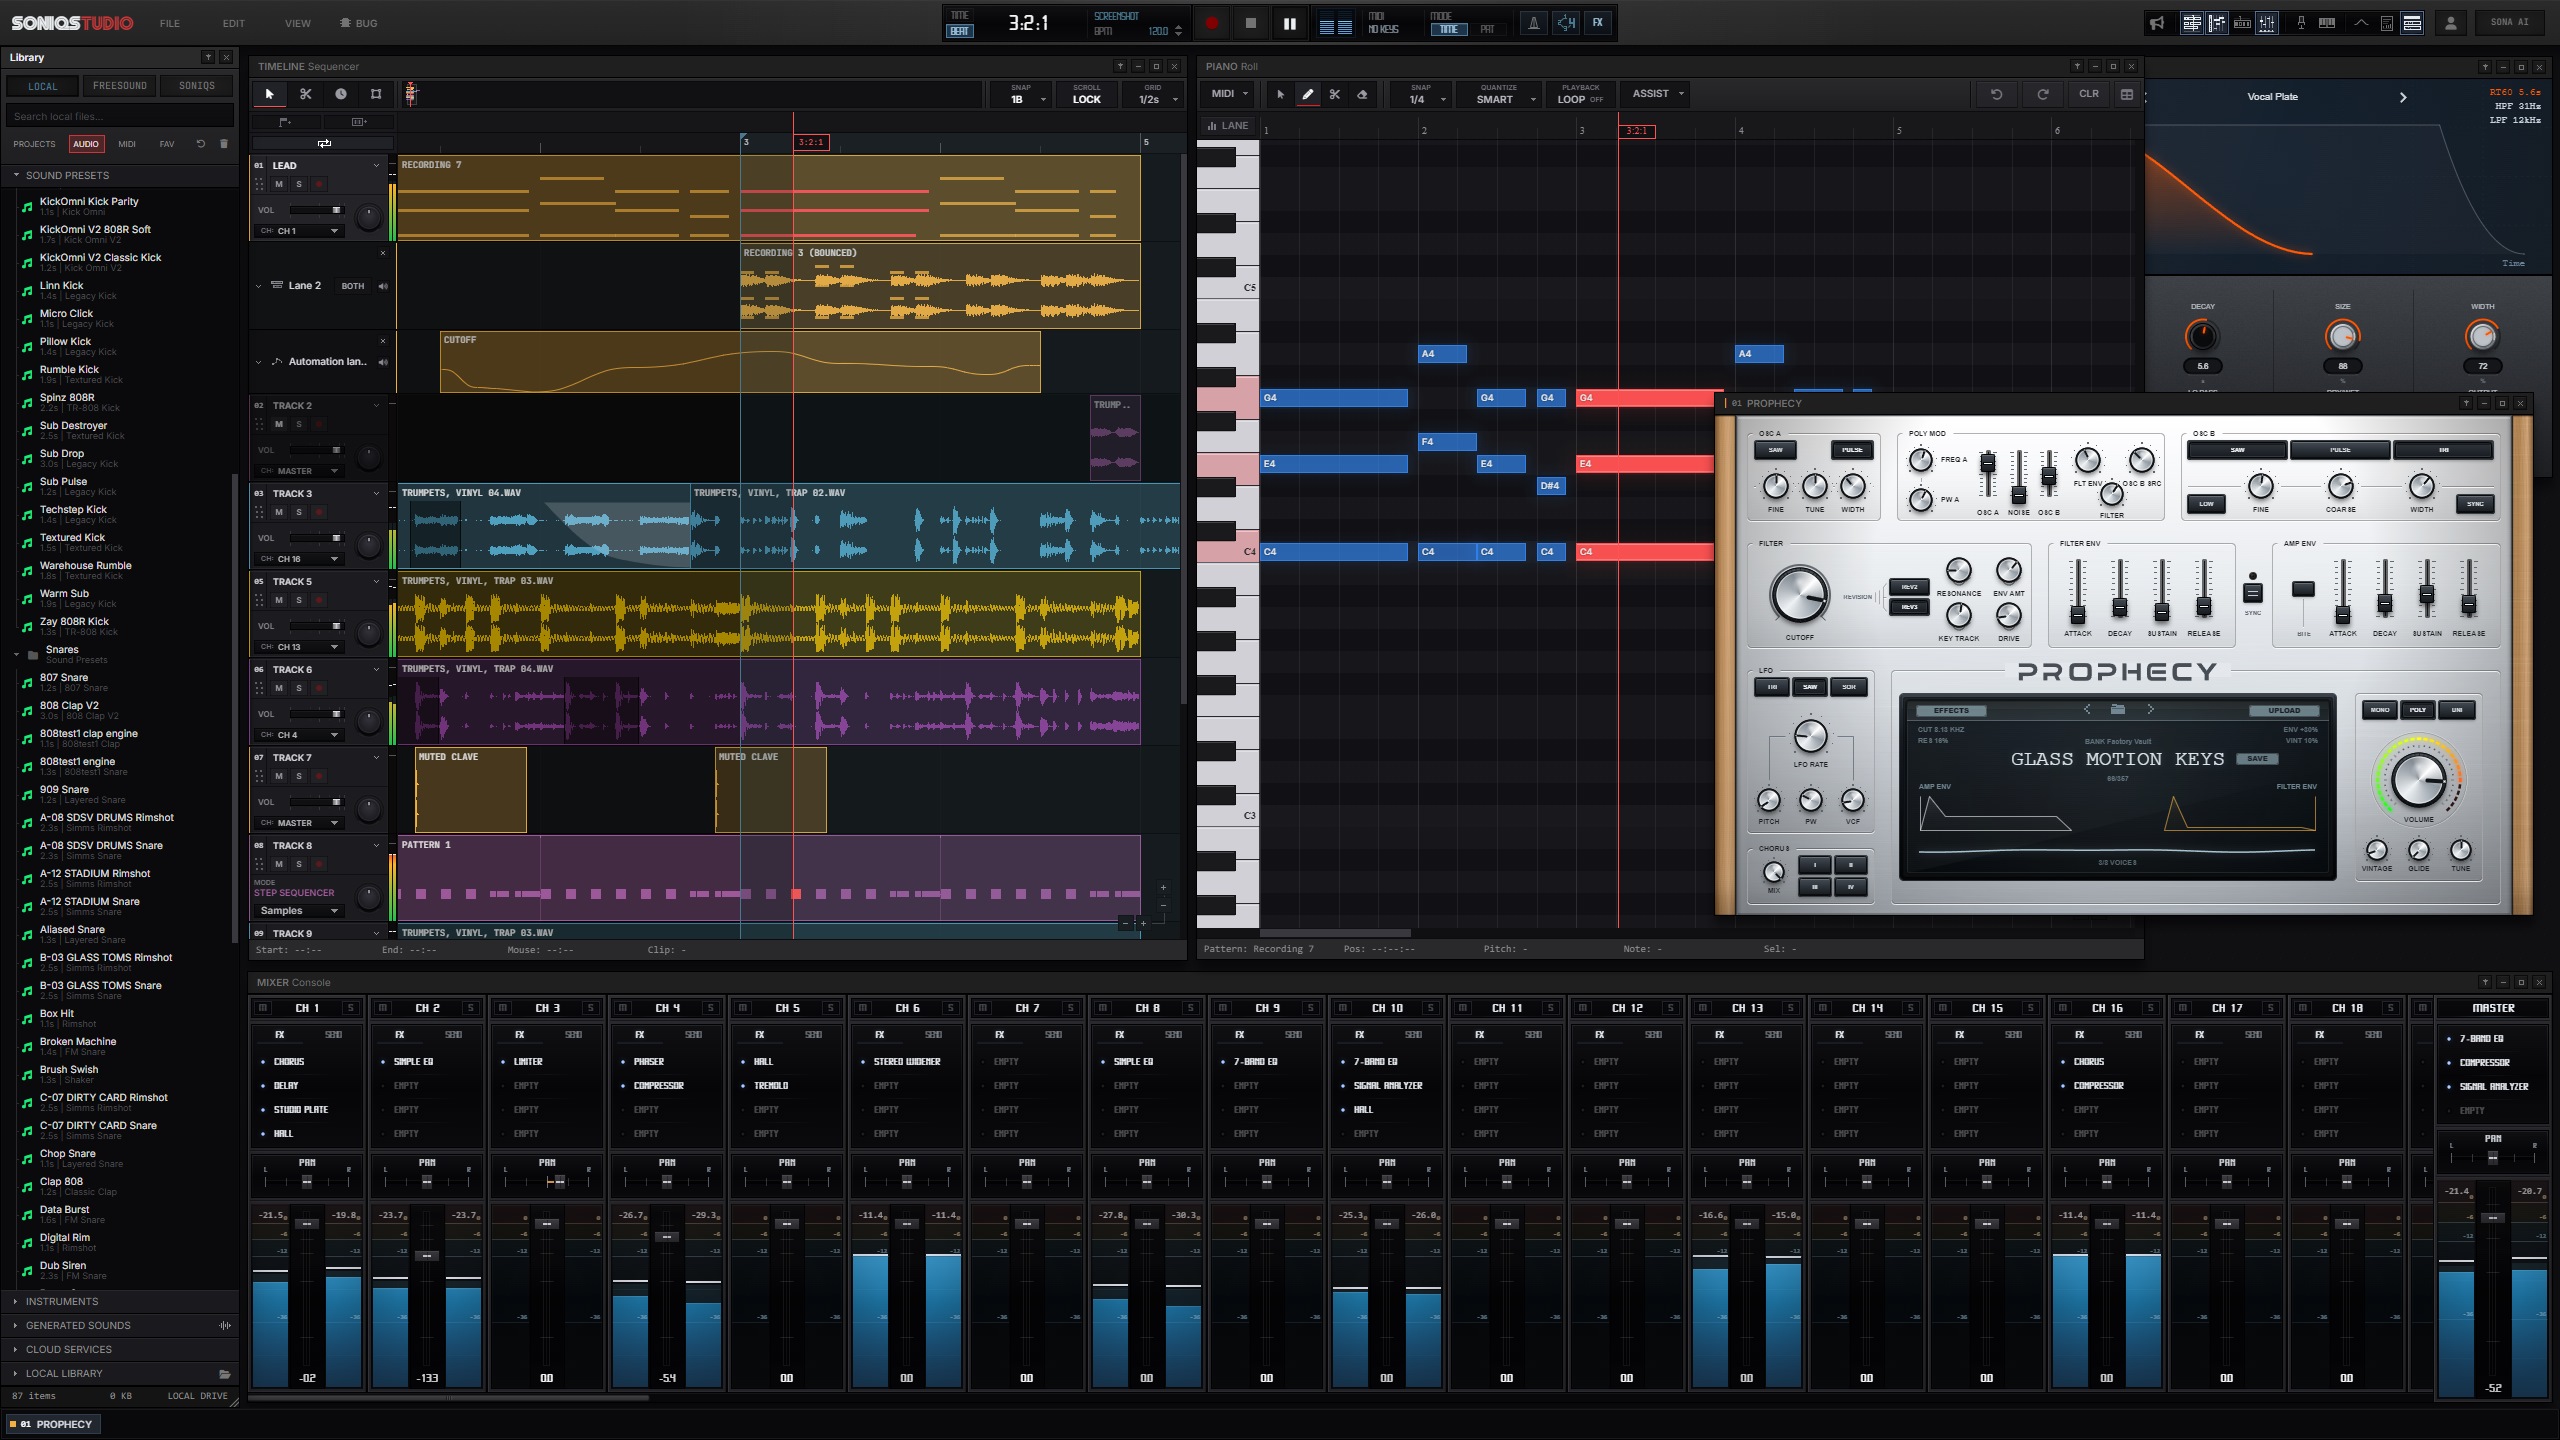
Task: Toggle the mixer faders panel icon in top bar
Action: [2267, 22]
